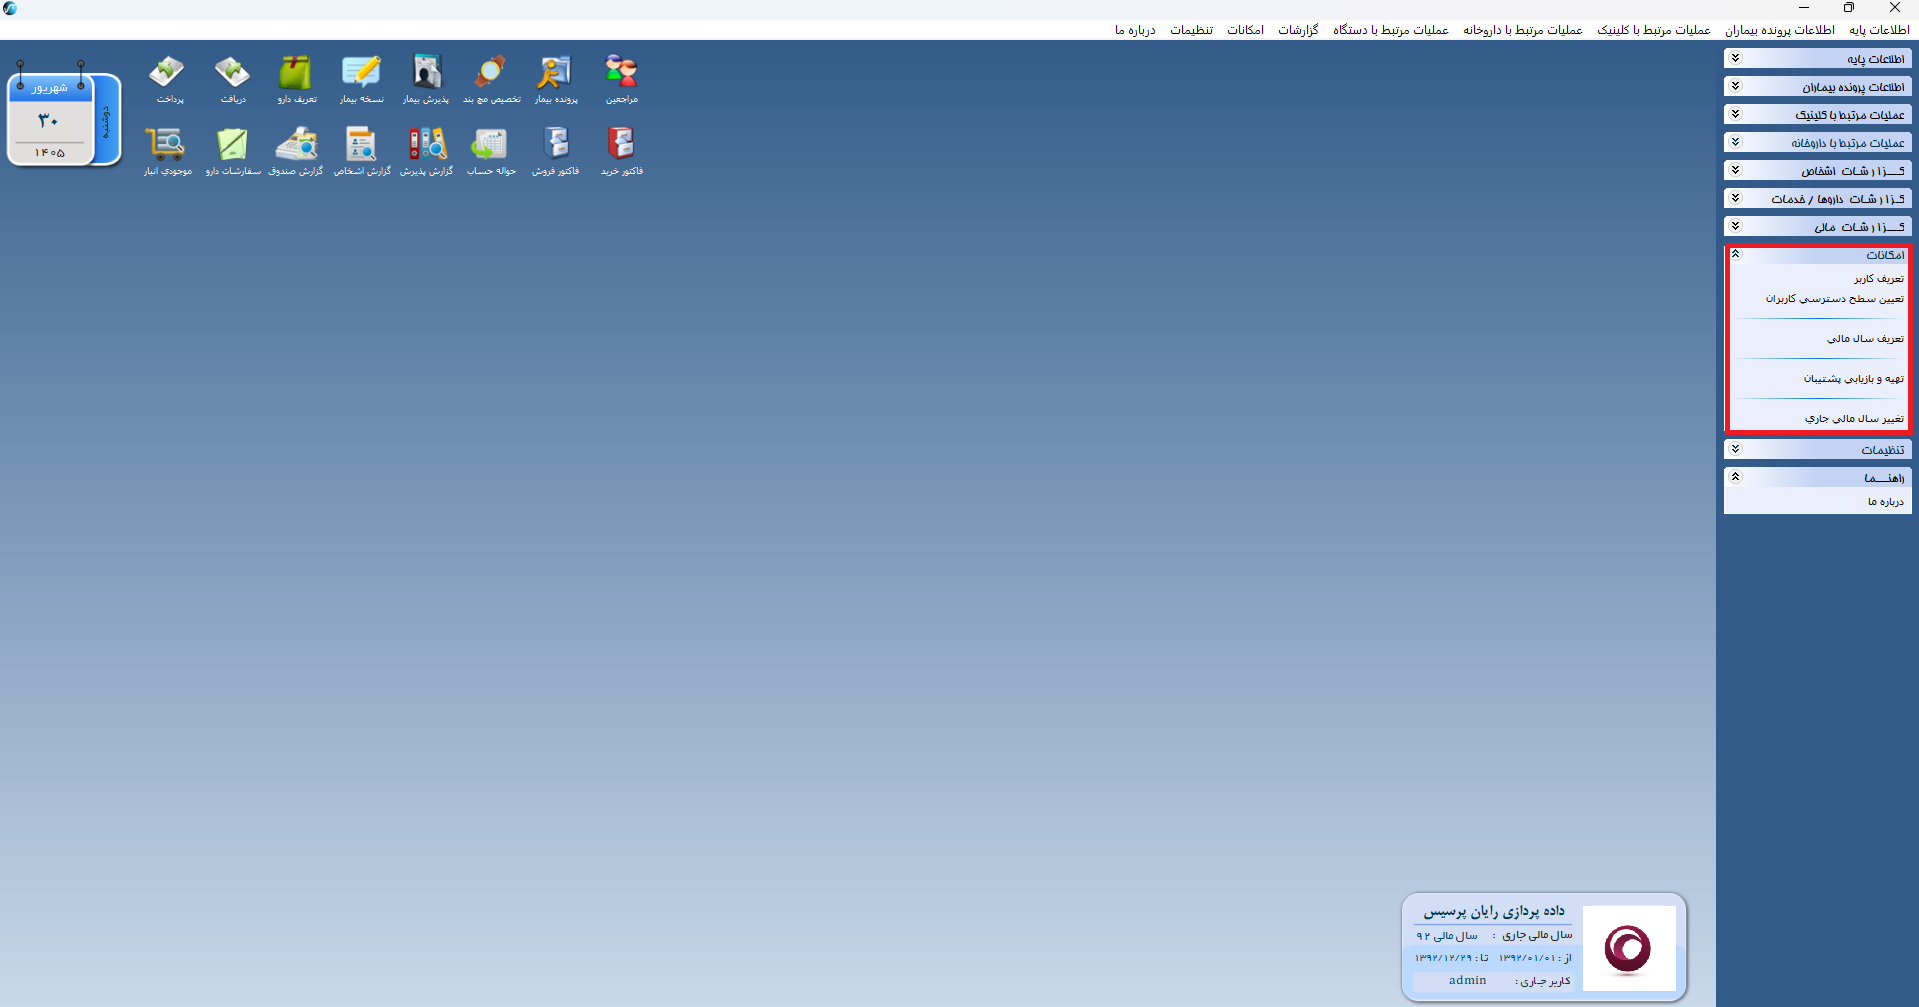The image size is (1919, 1007).
Task: Open the اطلاعات پرونده بیماران menu in menu bar
Action: pyautogui.click(x=1780, y=30)
